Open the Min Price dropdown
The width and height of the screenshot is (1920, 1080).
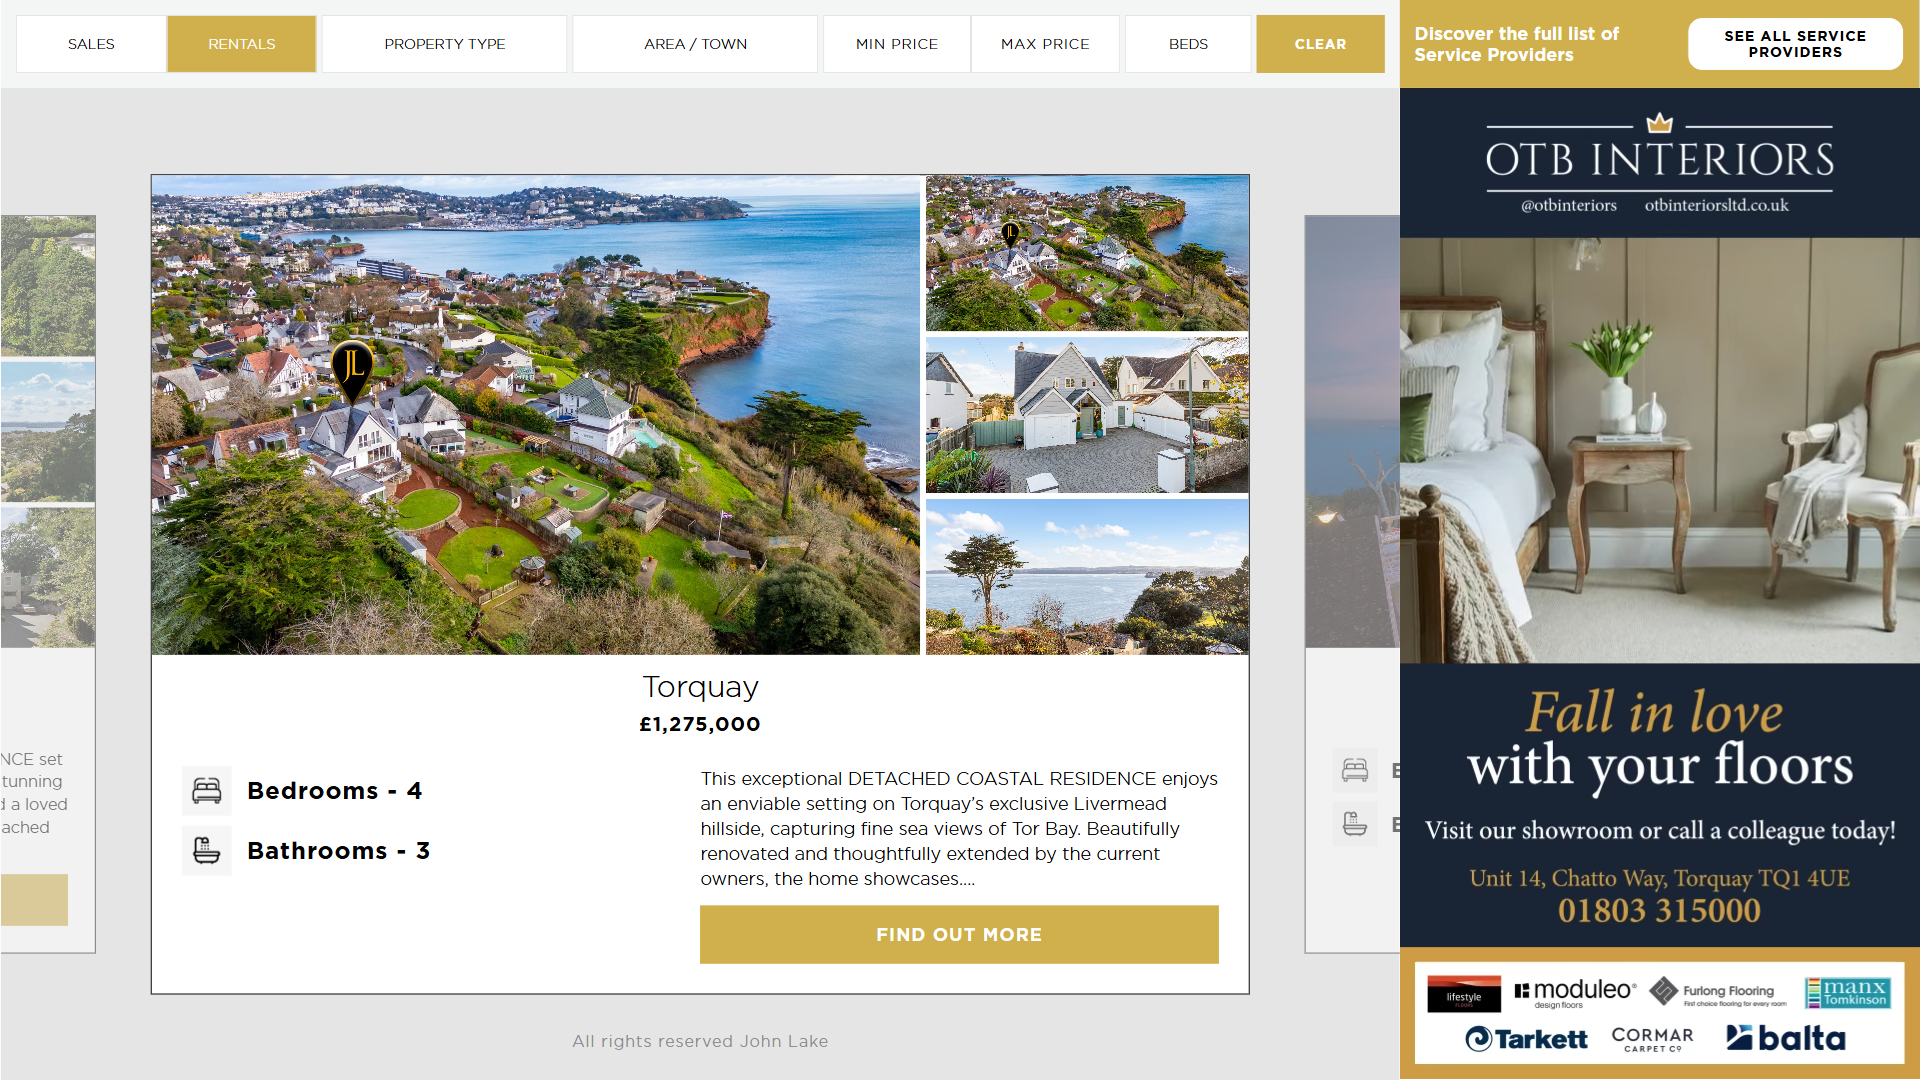click(897, 44)
